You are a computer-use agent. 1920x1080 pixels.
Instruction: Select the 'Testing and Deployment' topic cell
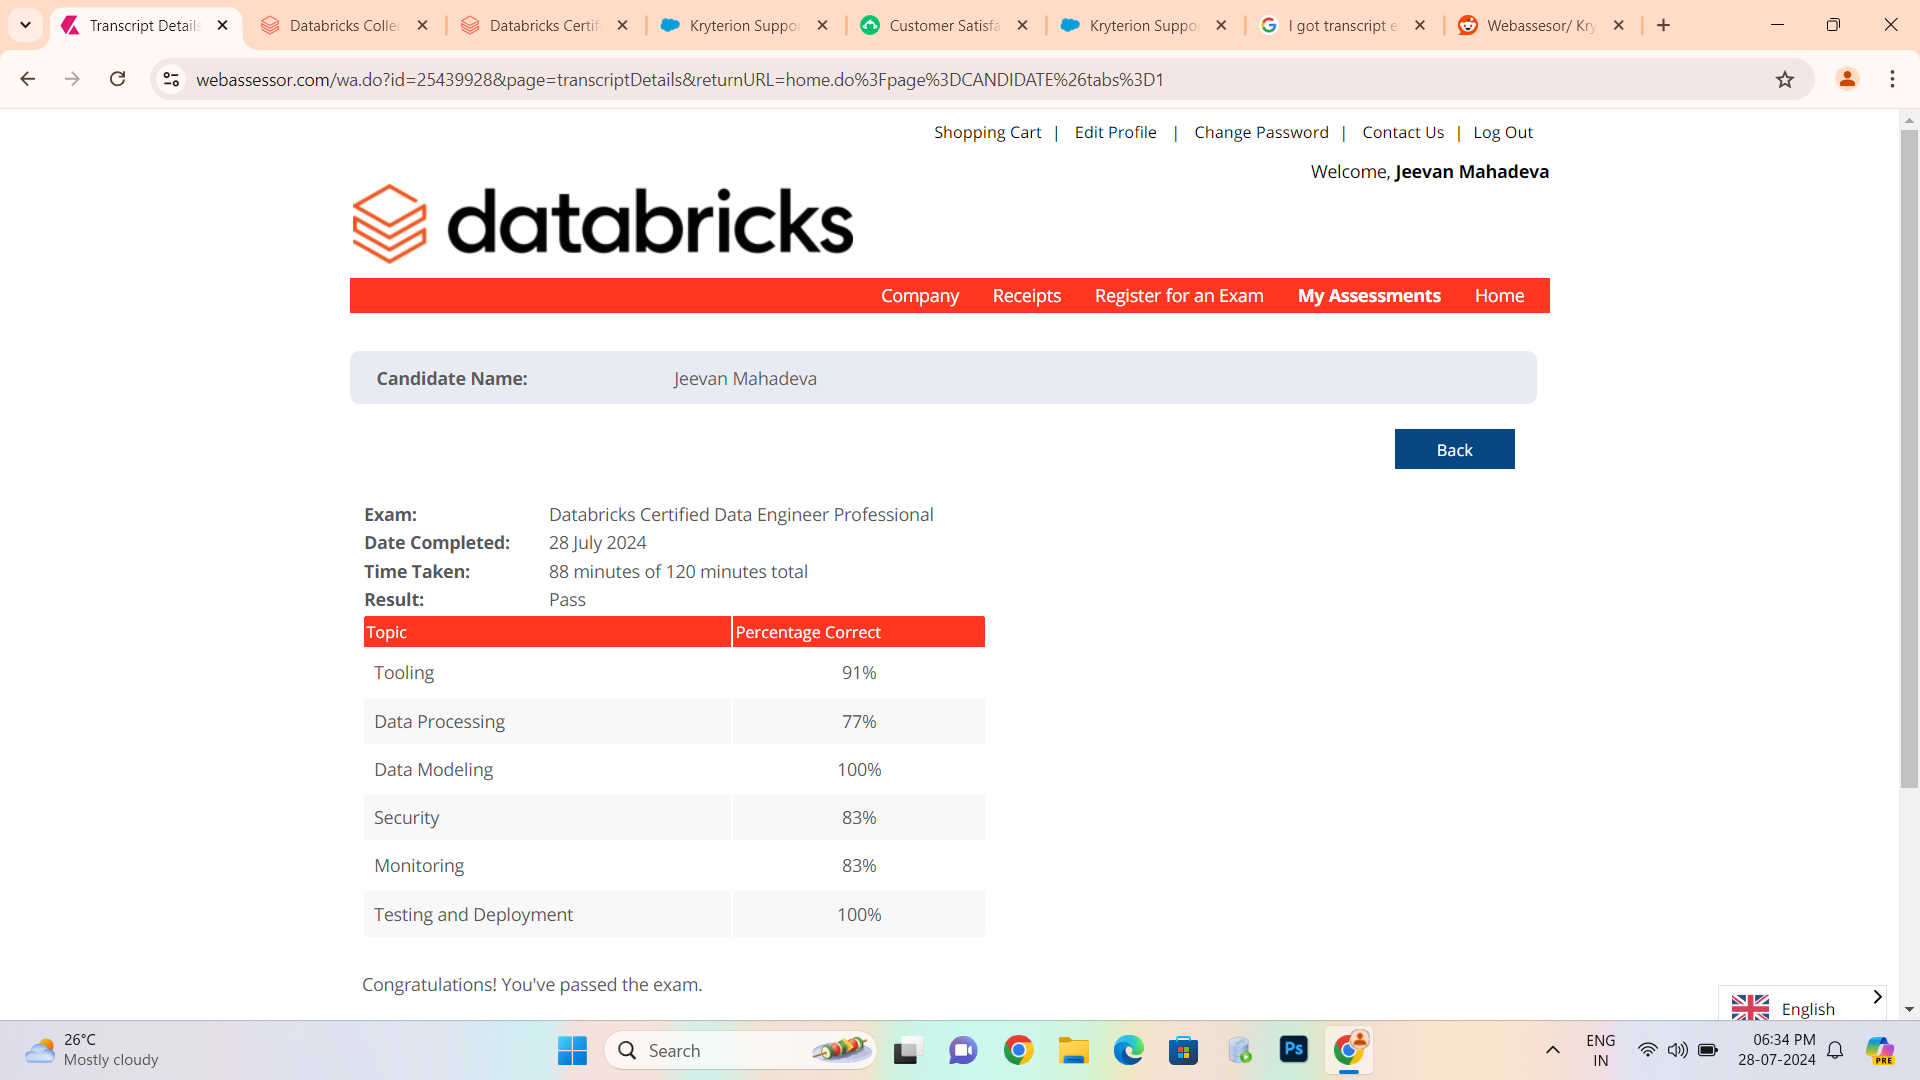[547, 914]
